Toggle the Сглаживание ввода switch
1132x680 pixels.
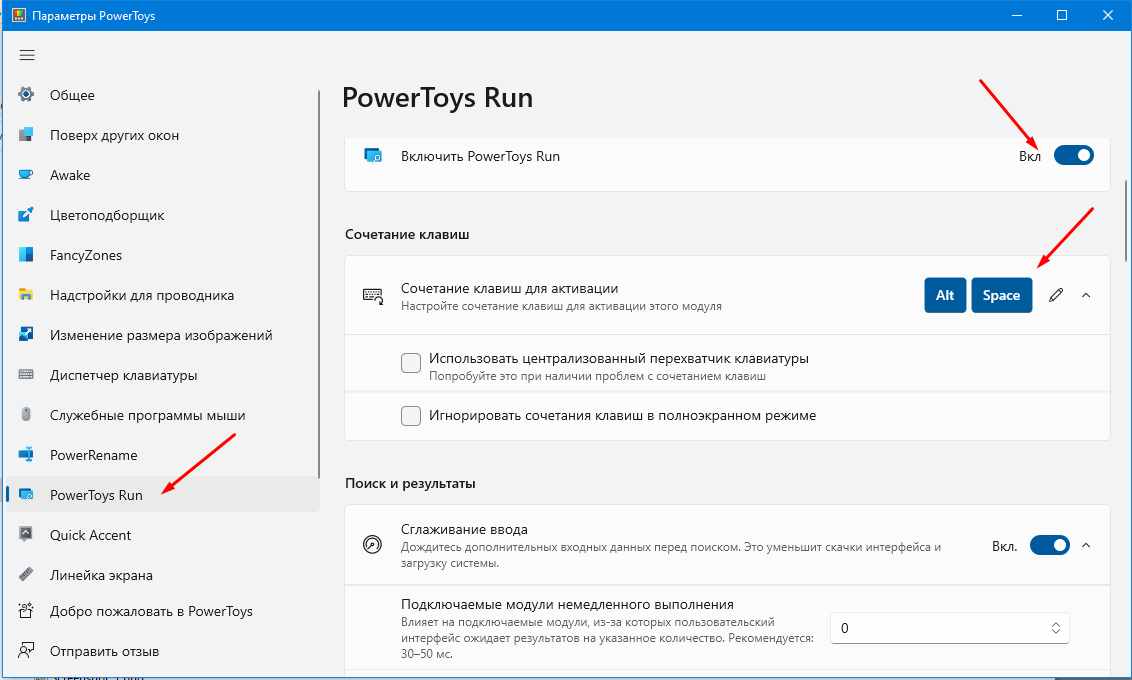point(1050,546)
